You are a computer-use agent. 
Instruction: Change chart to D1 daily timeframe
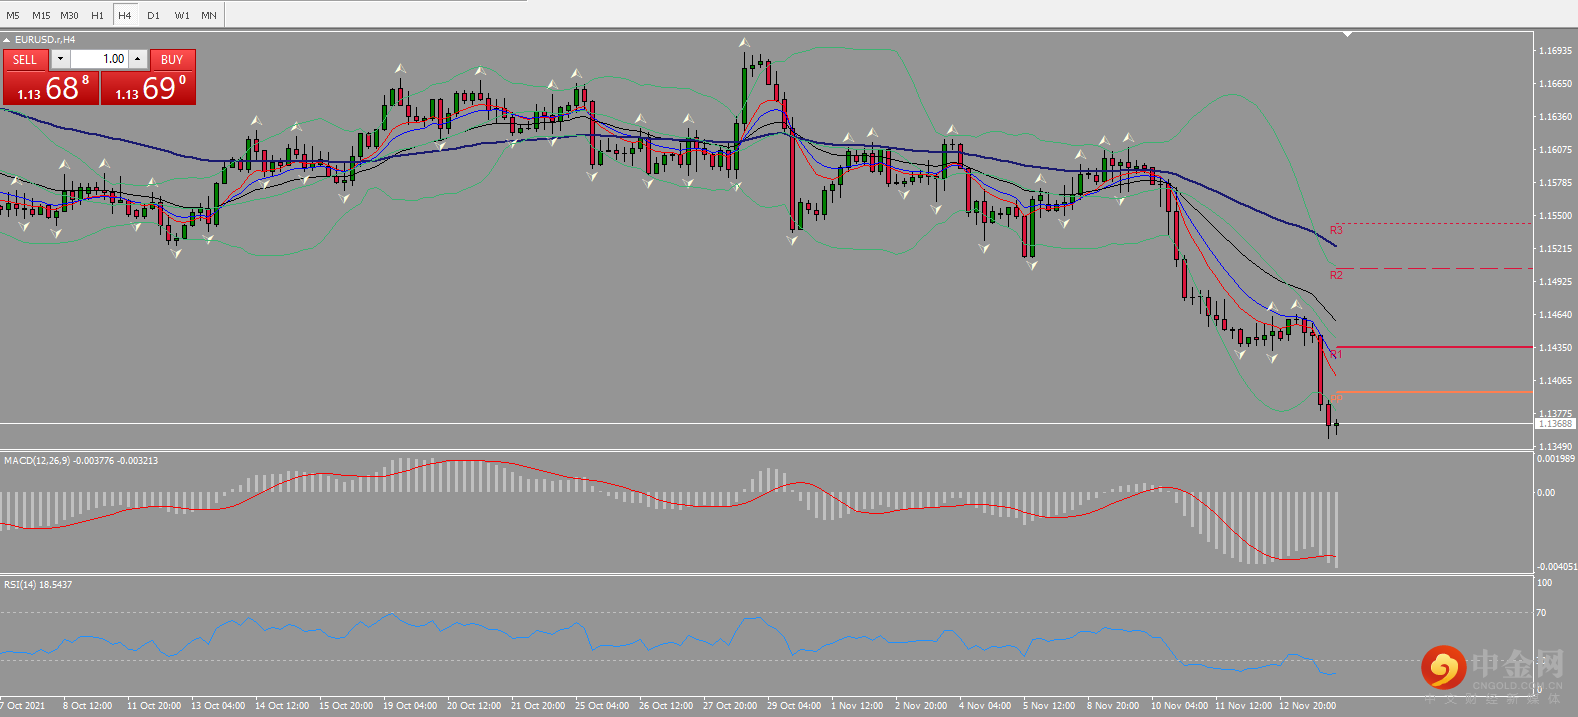153,15
